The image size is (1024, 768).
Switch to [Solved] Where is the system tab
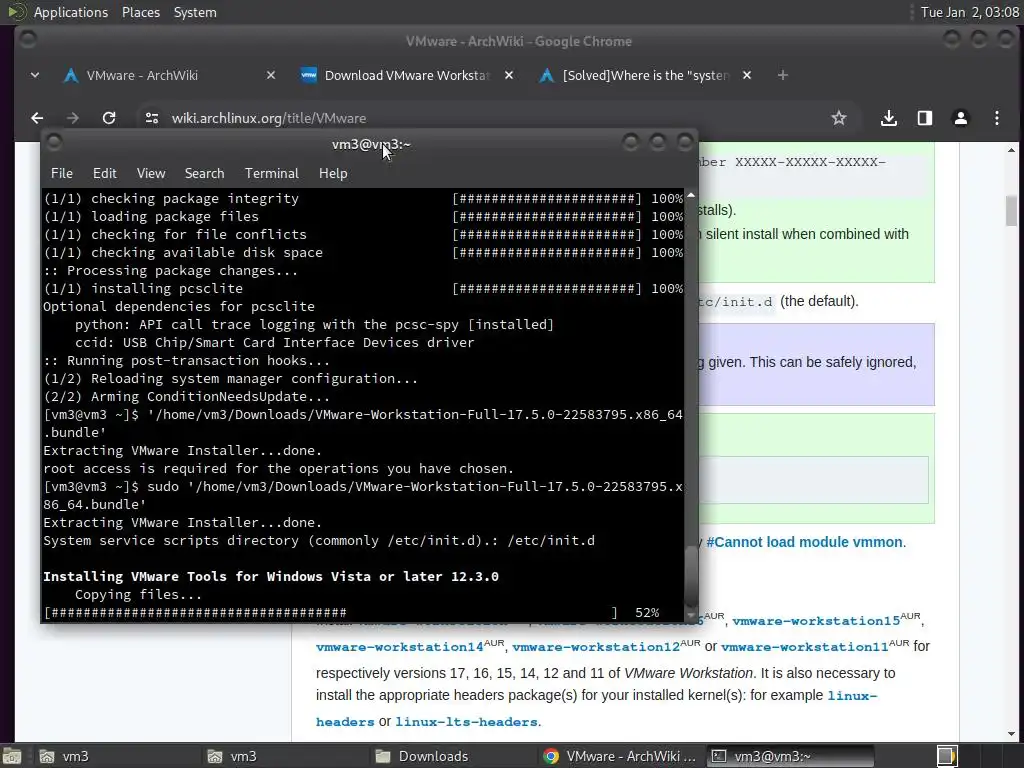(645, 76)
